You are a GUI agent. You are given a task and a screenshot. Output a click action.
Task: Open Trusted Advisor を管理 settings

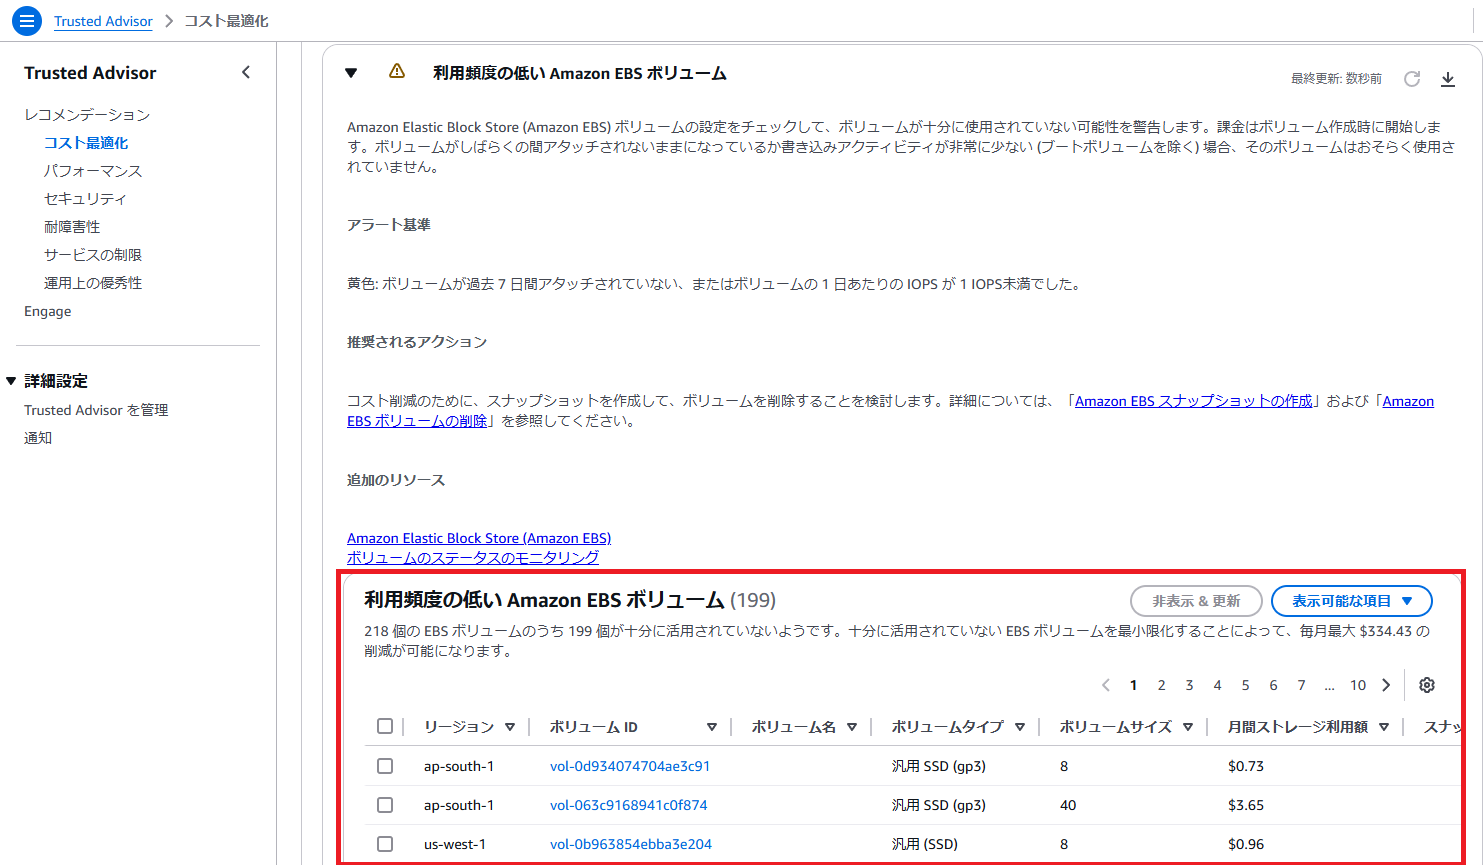pyautogui.click(x=96, y=410)
